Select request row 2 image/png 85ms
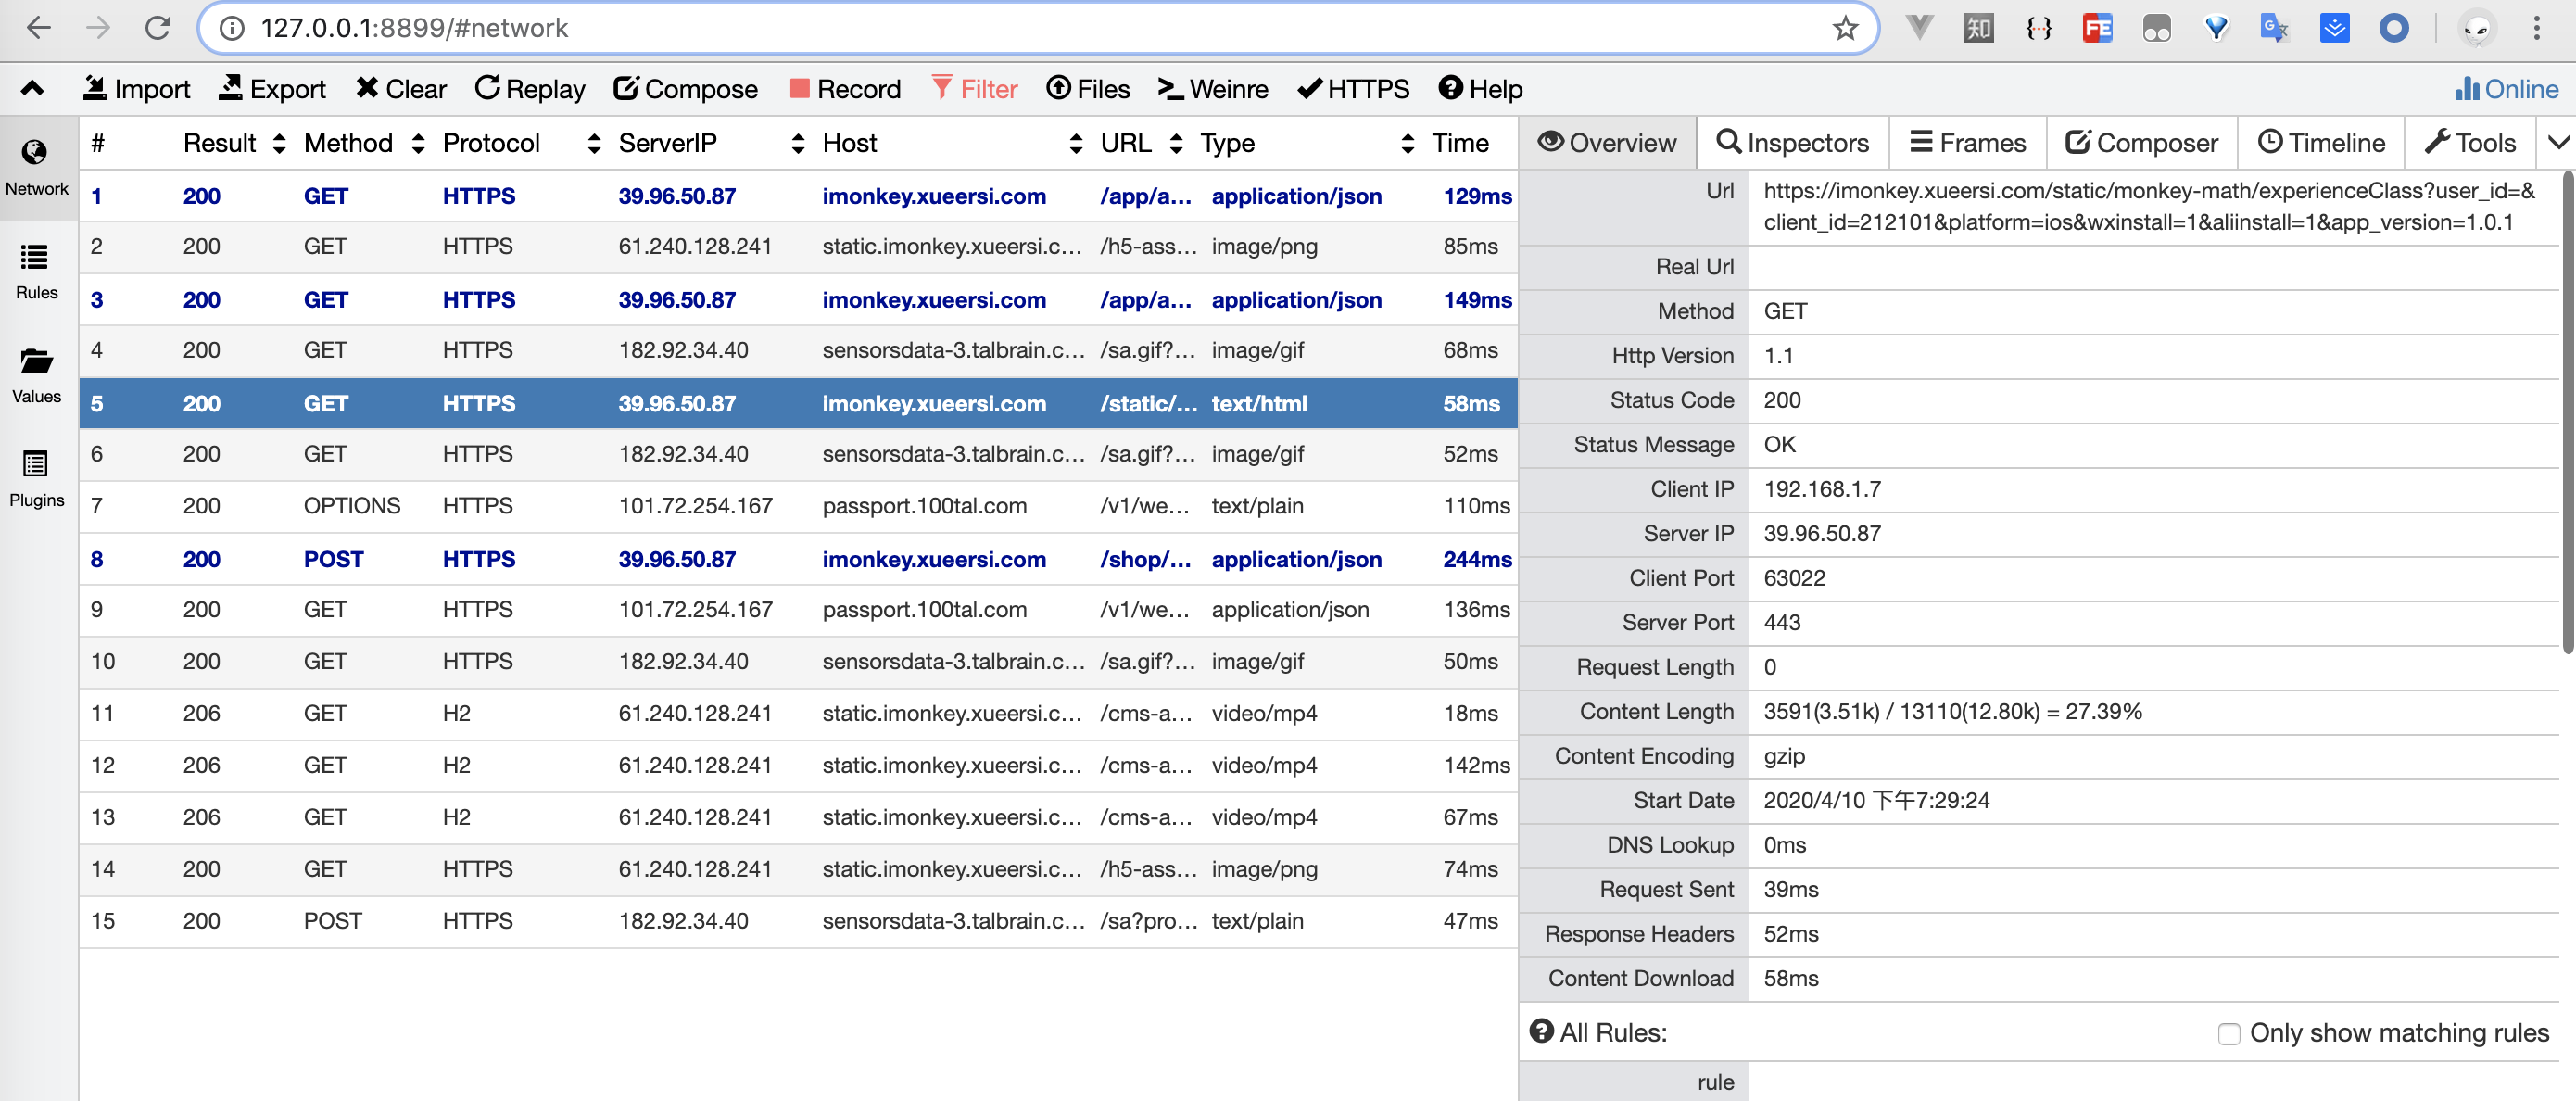Viewport: 2576px width, 1101px height. point(798,247)
